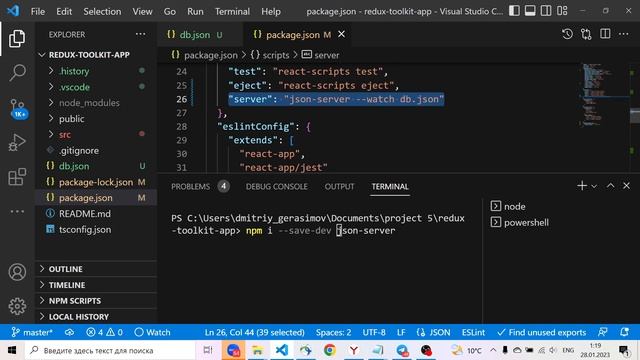Customize layout icon in title bar
The height and width of the screenshot is (360, 640).
(x=562, y=11)
